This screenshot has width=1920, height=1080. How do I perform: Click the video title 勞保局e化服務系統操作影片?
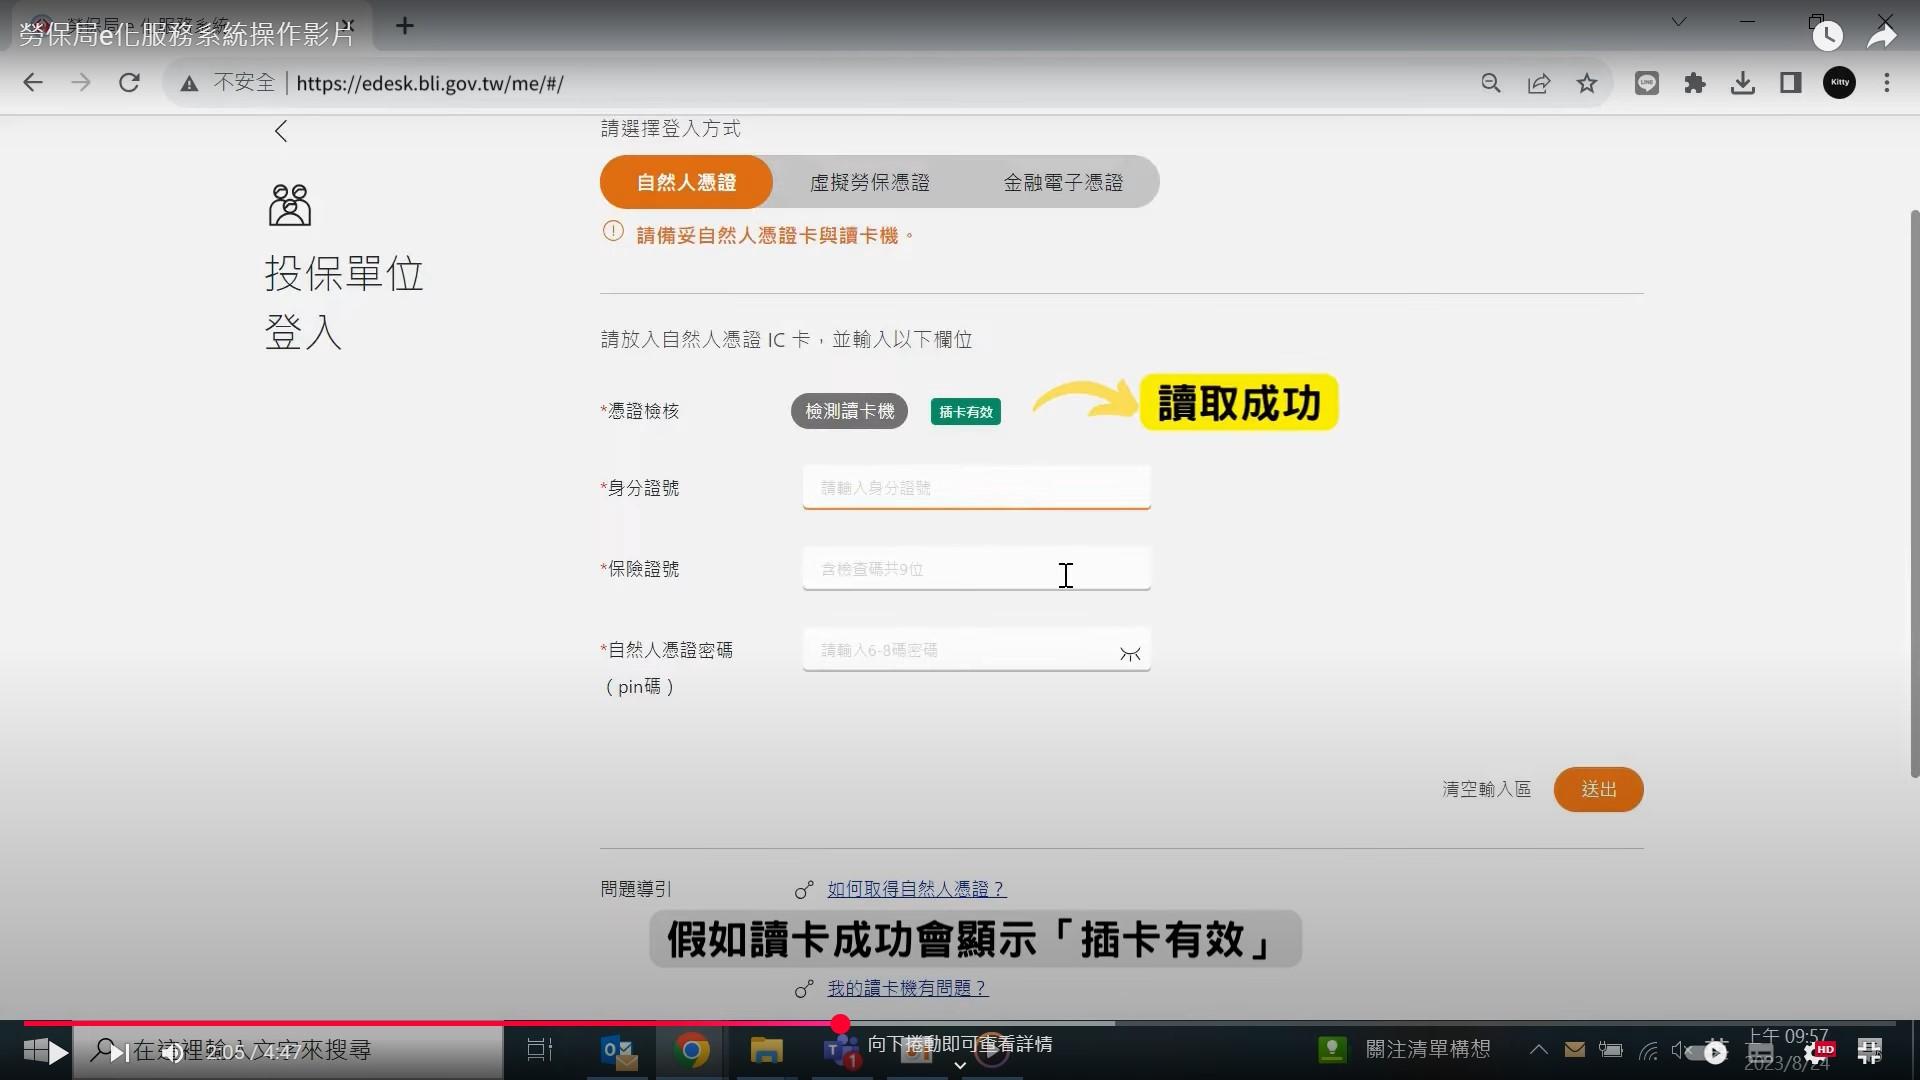tap(187, 35)
